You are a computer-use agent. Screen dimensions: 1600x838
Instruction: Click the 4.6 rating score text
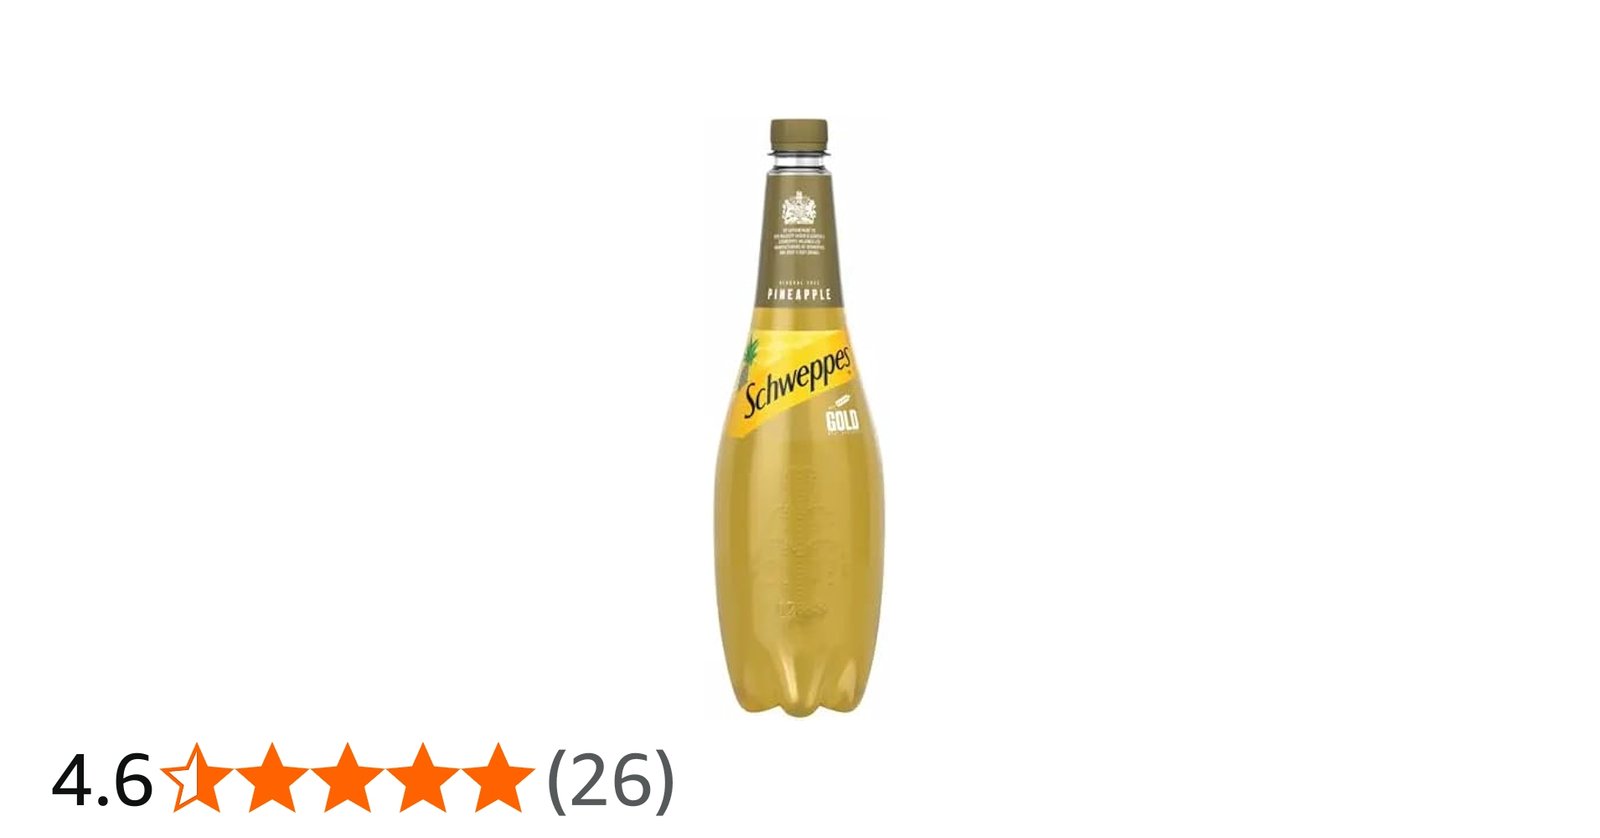click(102, 780)
